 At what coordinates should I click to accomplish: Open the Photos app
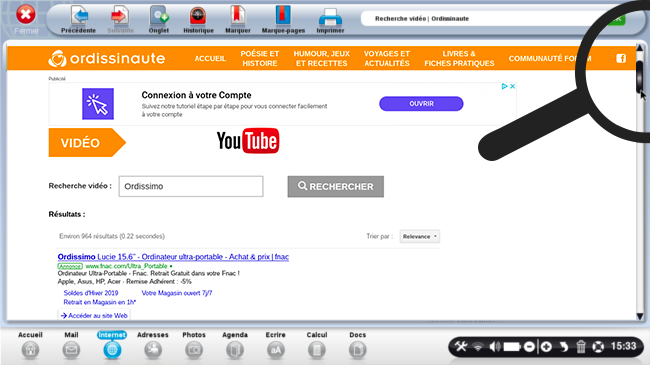[194, 345]
